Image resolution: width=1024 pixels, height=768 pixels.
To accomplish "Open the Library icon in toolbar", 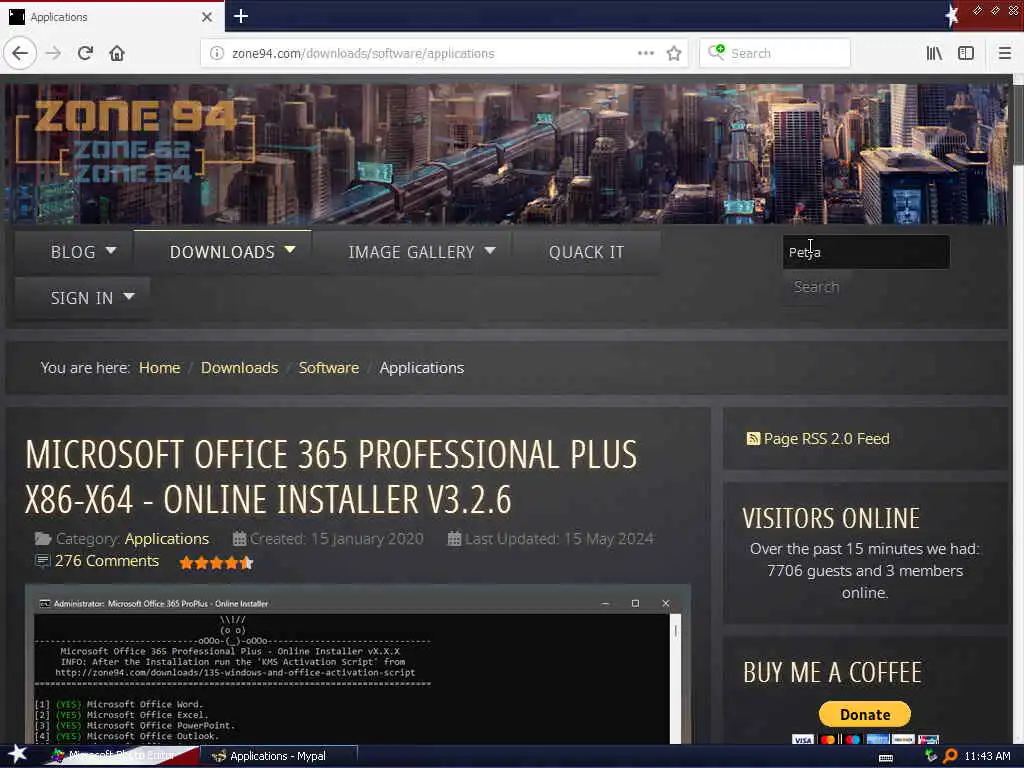I will (934, 53).
